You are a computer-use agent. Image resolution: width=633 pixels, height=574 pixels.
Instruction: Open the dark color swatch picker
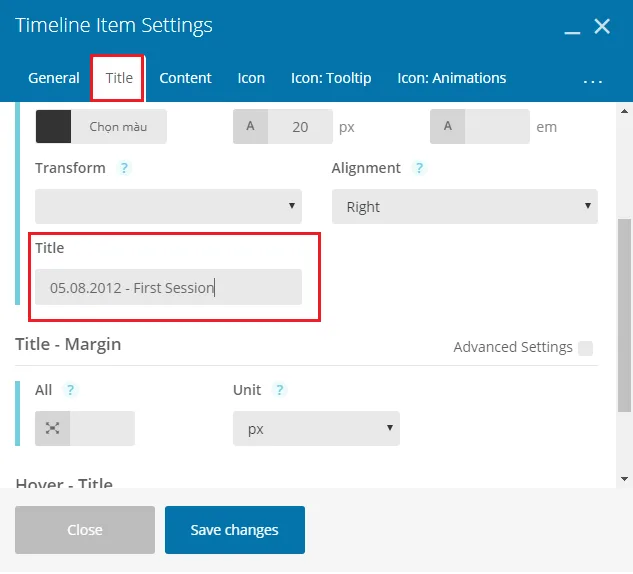(53, 126)
